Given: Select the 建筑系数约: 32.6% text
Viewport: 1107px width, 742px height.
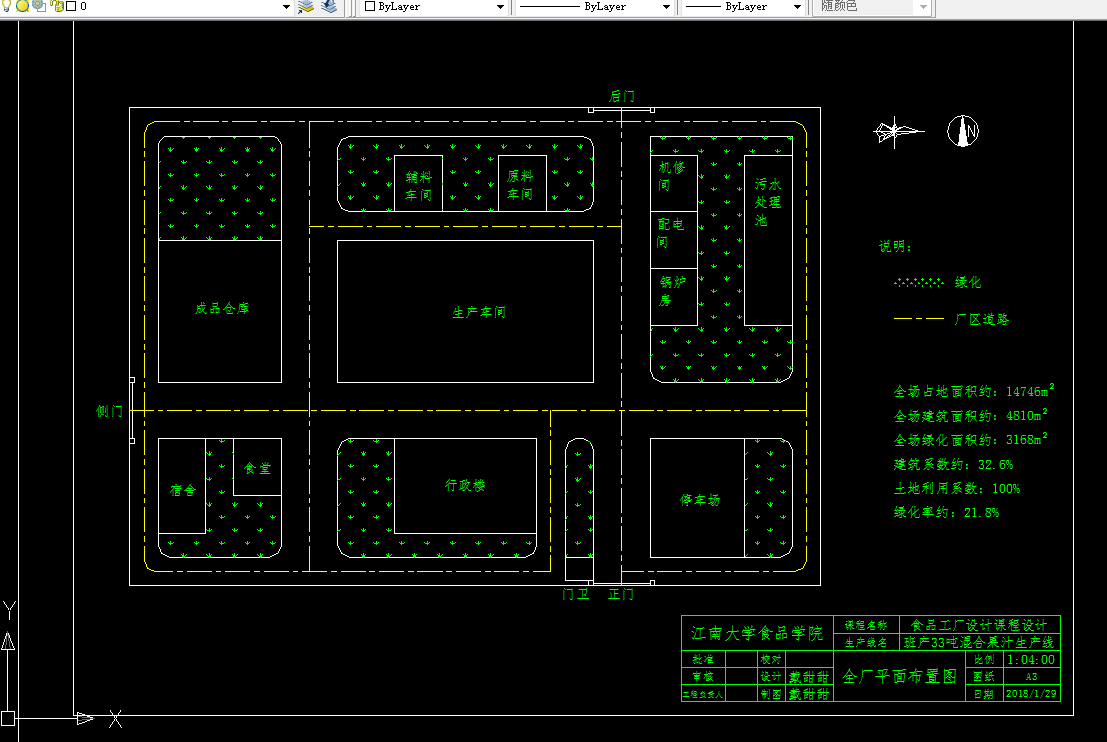Looking at the screenshot, I should 953,465.
